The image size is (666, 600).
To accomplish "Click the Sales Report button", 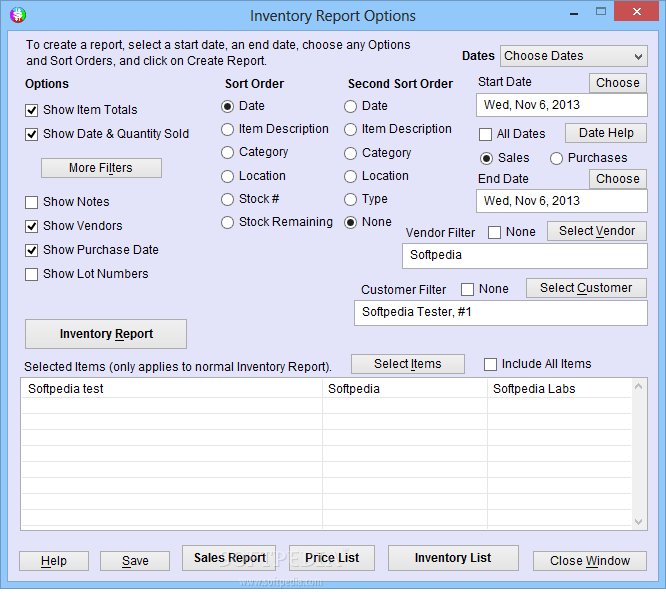I will (x=229, y=558).
